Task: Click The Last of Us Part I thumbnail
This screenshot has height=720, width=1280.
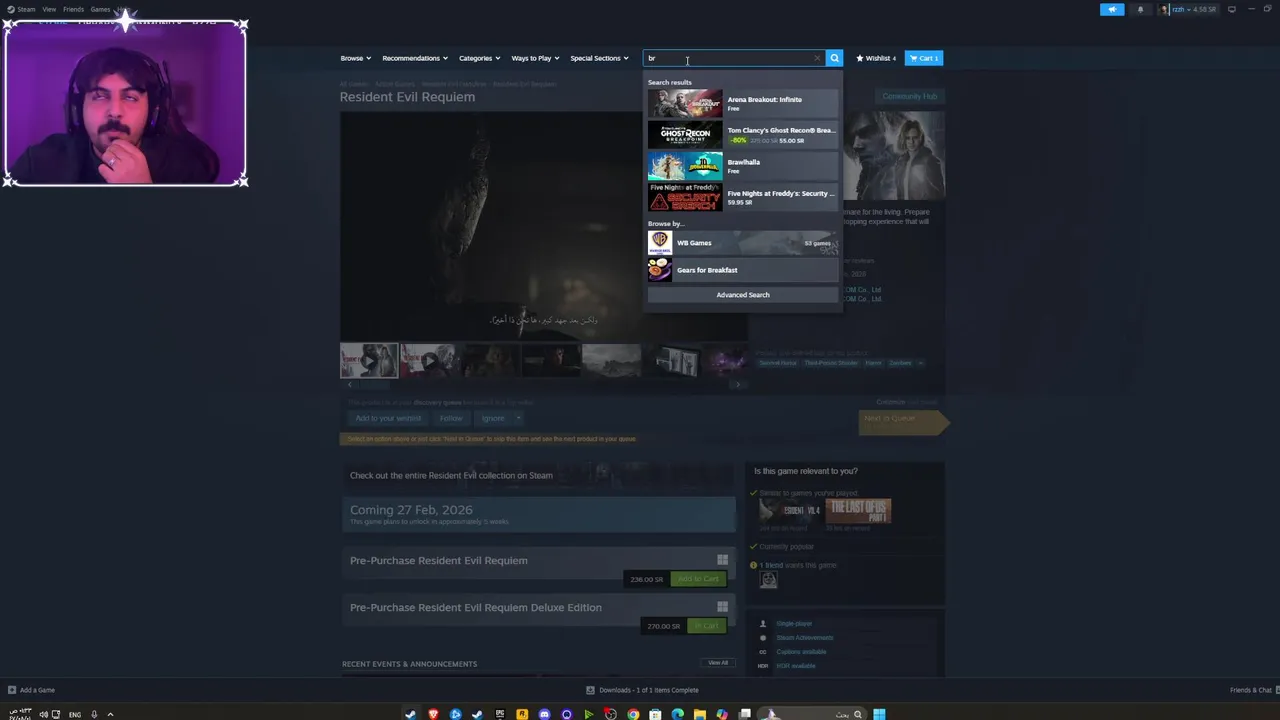Action: 858,510
